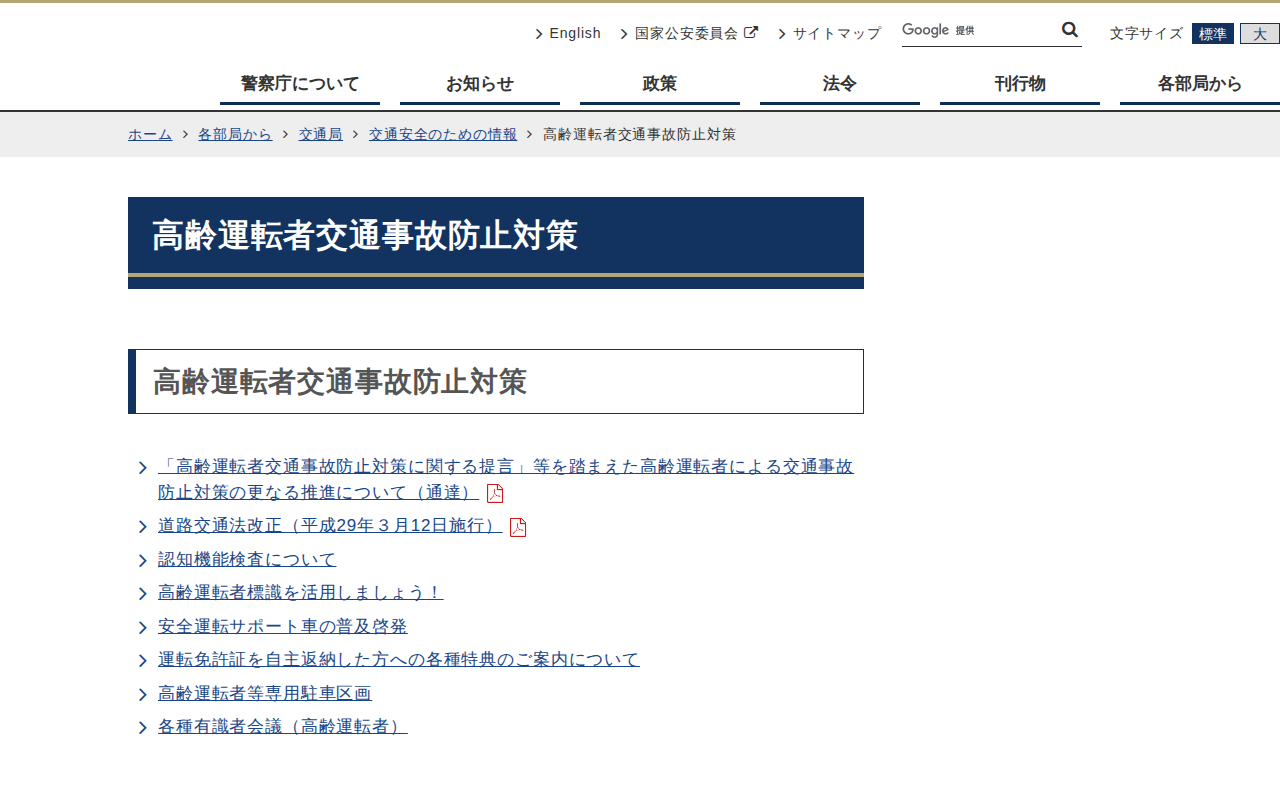This screenshot has height=800, width=1280.
Task: Click chevron before 高齢運転者等専用駐車区画
Action: tap(143, 695)
